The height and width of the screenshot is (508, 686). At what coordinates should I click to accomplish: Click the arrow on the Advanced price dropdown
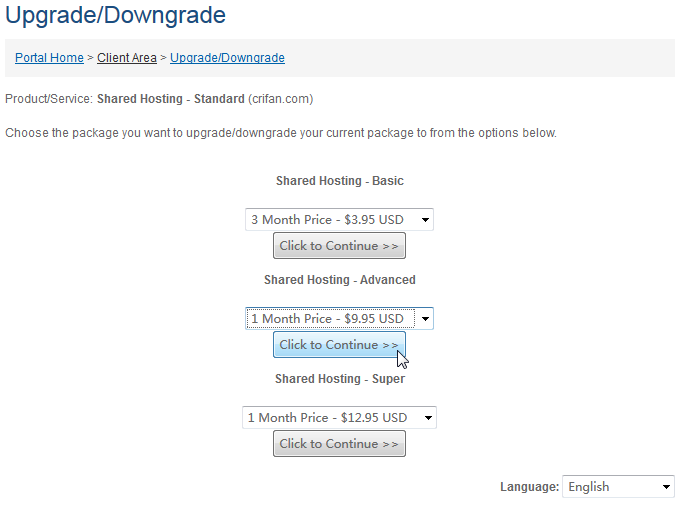point(425,319)
